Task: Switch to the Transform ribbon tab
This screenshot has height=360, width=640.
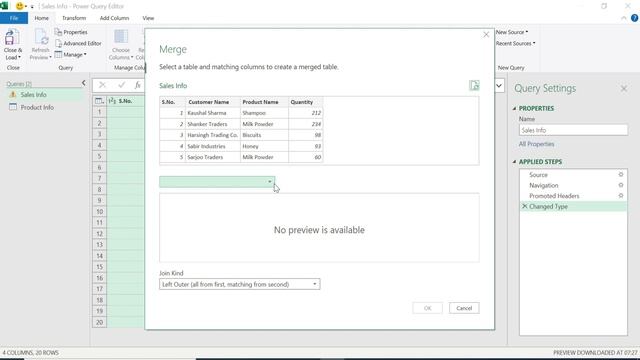Action: [74, 18]
